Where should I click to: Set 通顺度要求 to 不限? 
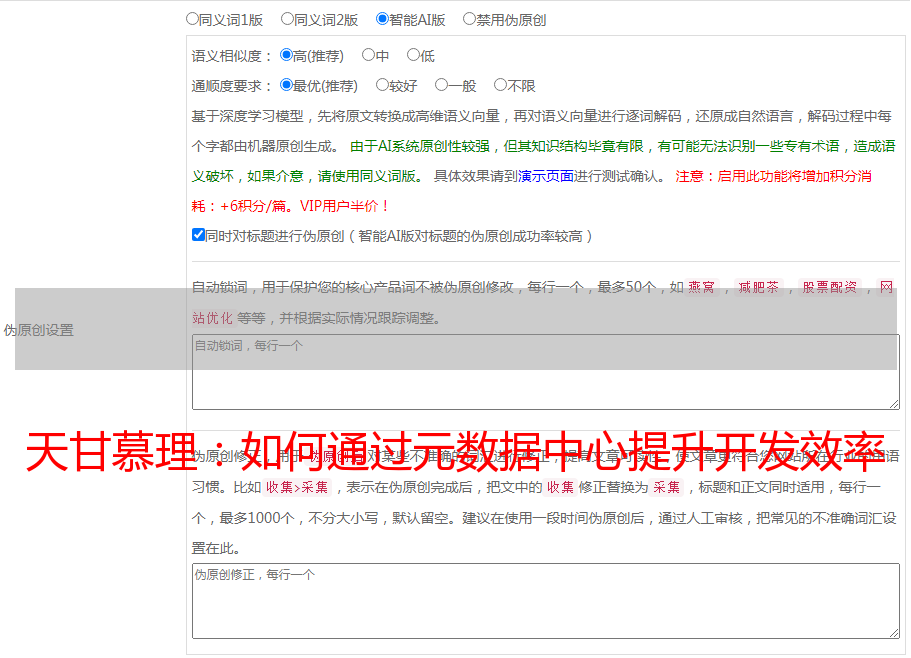[x=500, y=85]
